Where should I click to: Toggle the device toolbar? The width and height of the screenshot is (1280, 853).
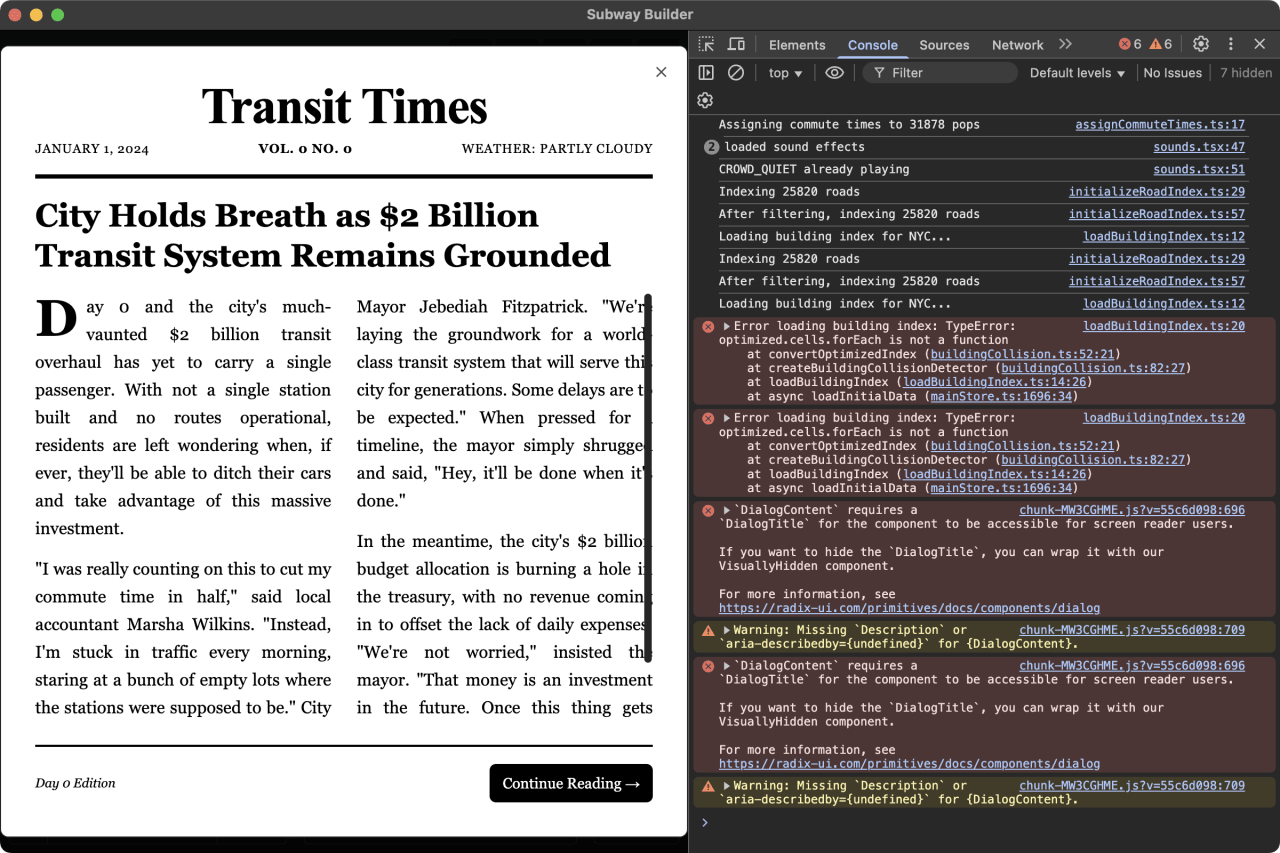[x=737, y=44]
